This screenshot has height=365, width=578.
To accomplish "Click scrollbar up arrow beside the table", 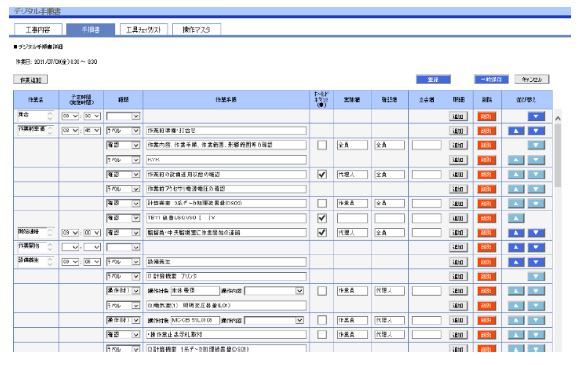I will click(558, 118).
